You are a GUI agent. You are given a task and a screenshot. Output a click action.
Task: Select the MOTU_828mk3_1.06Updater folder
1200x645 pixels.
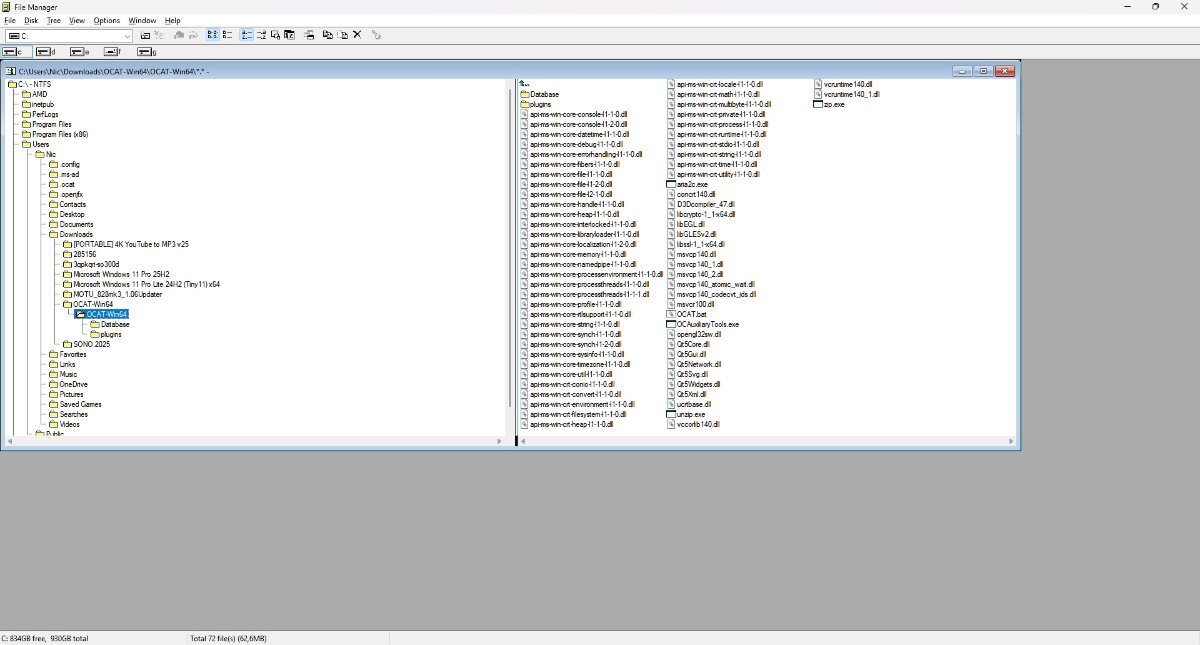point(111,294)
